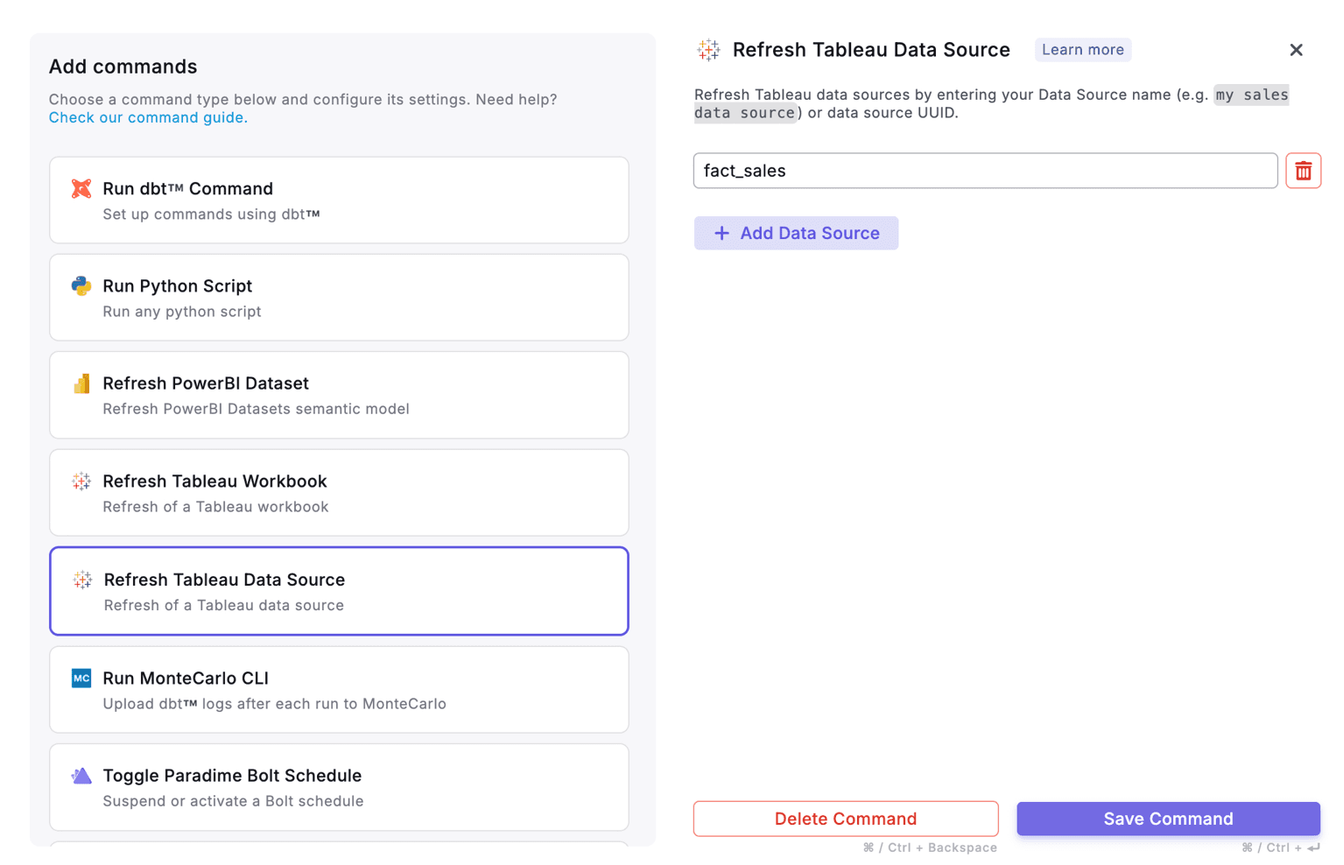Click 'Suspend or activate a Bolt schedule' text

[233, 801]
